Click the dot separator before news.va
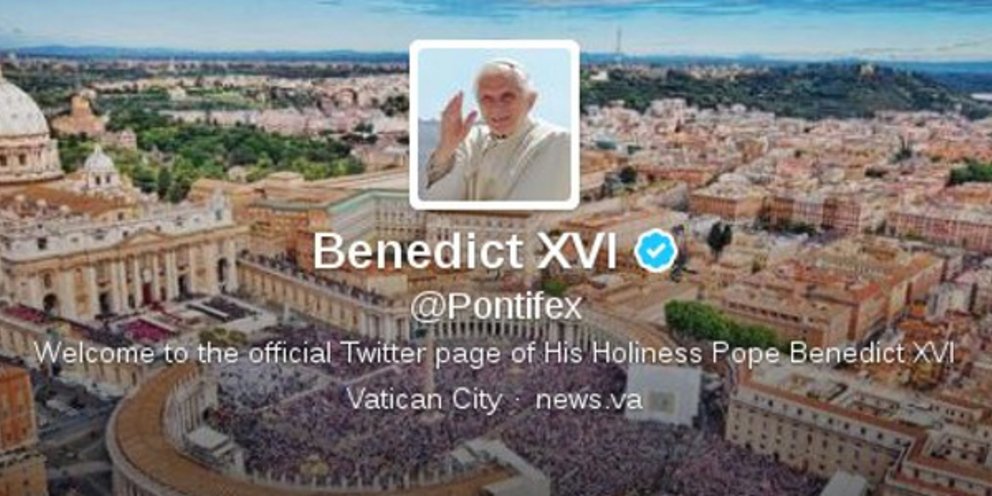This screenshot has width=992, height=496. 518,400
